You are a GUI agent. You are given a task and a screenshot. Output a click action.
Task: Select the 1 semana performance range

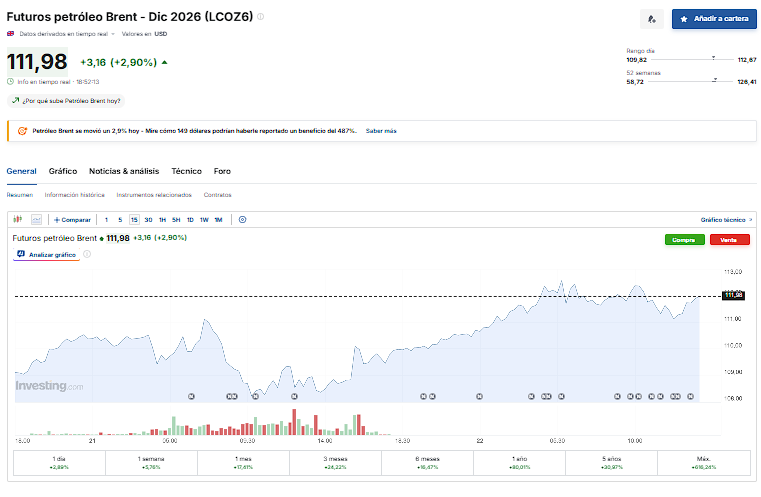(x=151, y=463)
